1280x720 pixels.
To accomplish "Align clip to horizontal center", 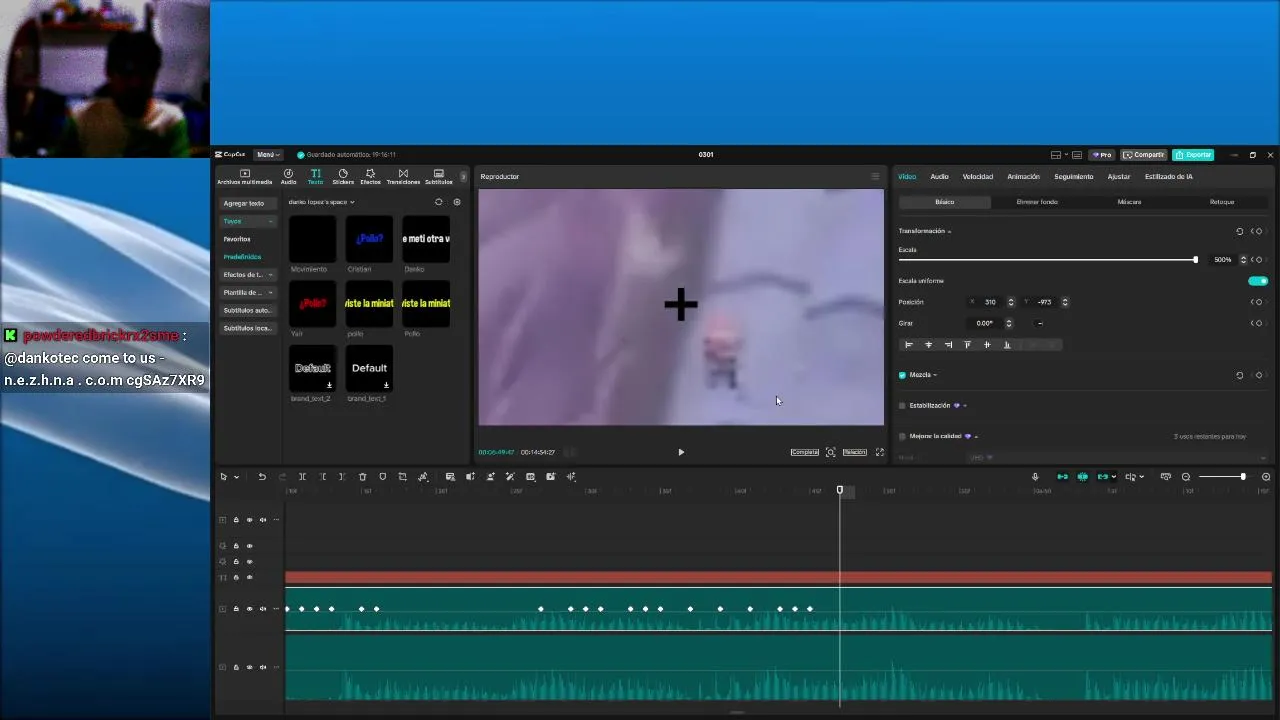I will 928,345.
